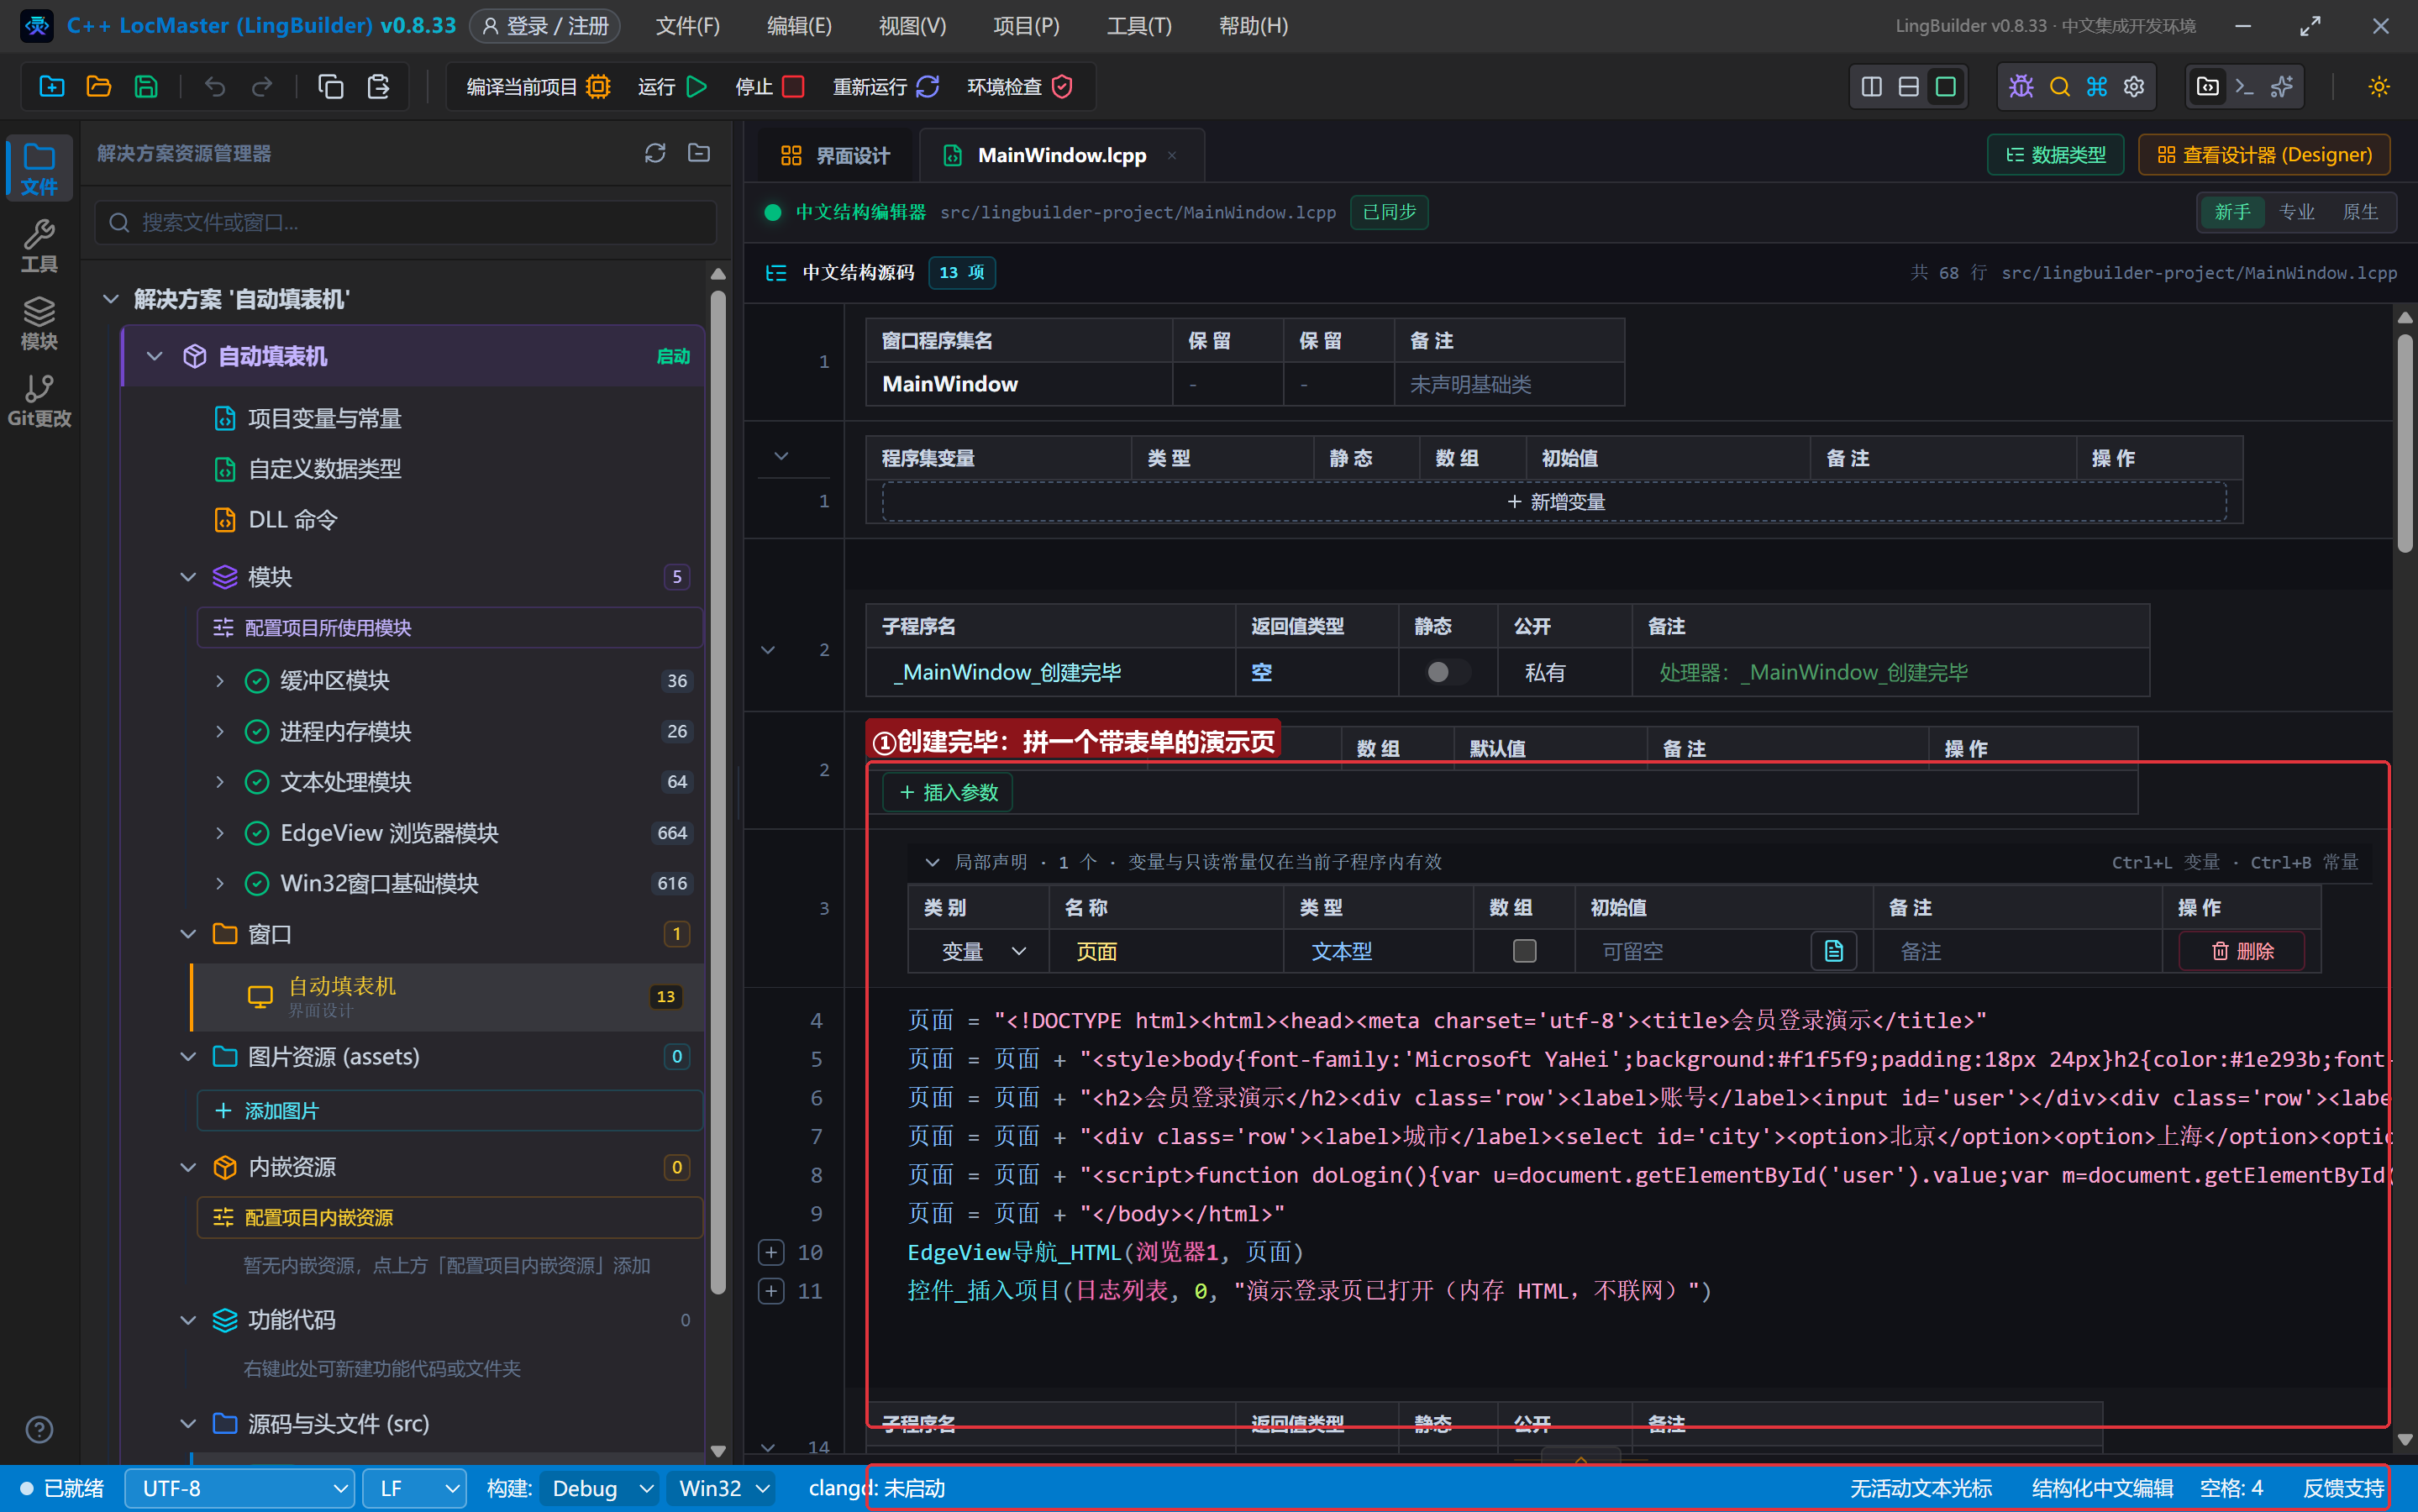Open the 工具(T) menu
2418x1512 pixels.
pyautogui.click(x=1139, y=26)
